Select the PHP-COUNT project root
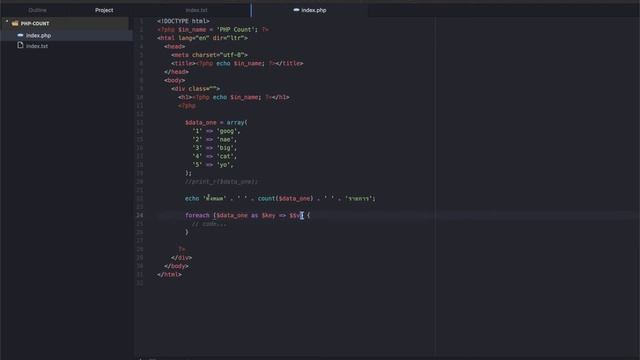This screenshot has width=640, height=360. (35, 24)
